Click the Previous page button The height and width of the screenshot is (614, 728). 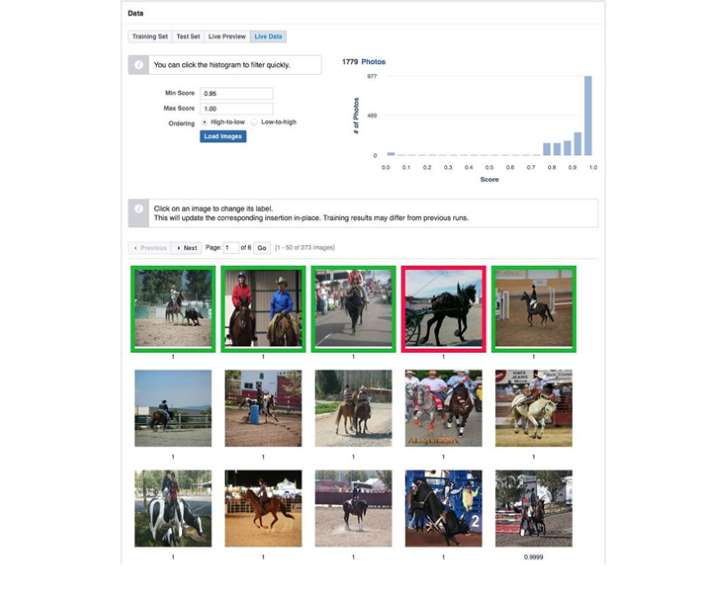point(149,247)
